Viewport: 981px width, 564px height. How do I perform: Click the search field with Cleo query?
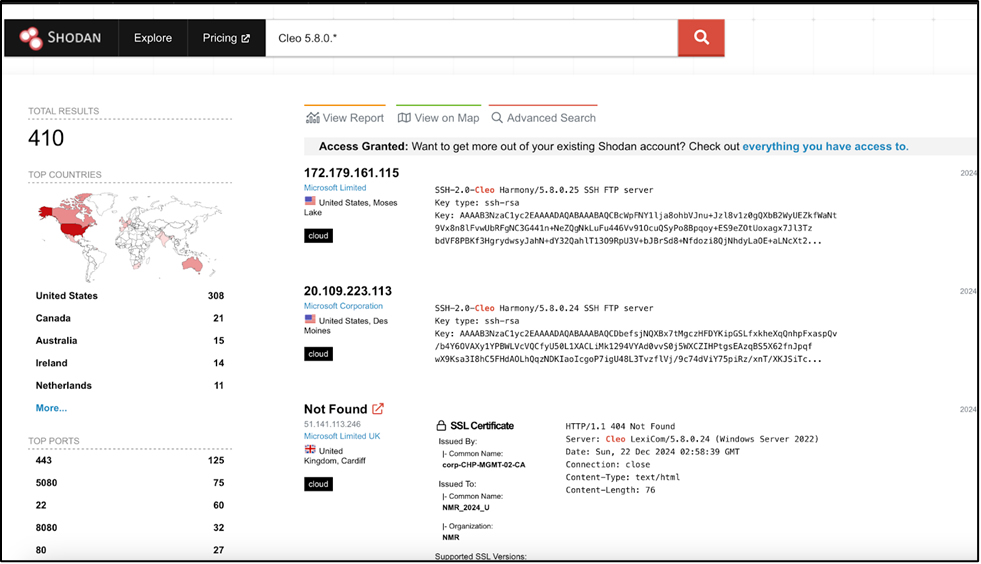(472, 38)
